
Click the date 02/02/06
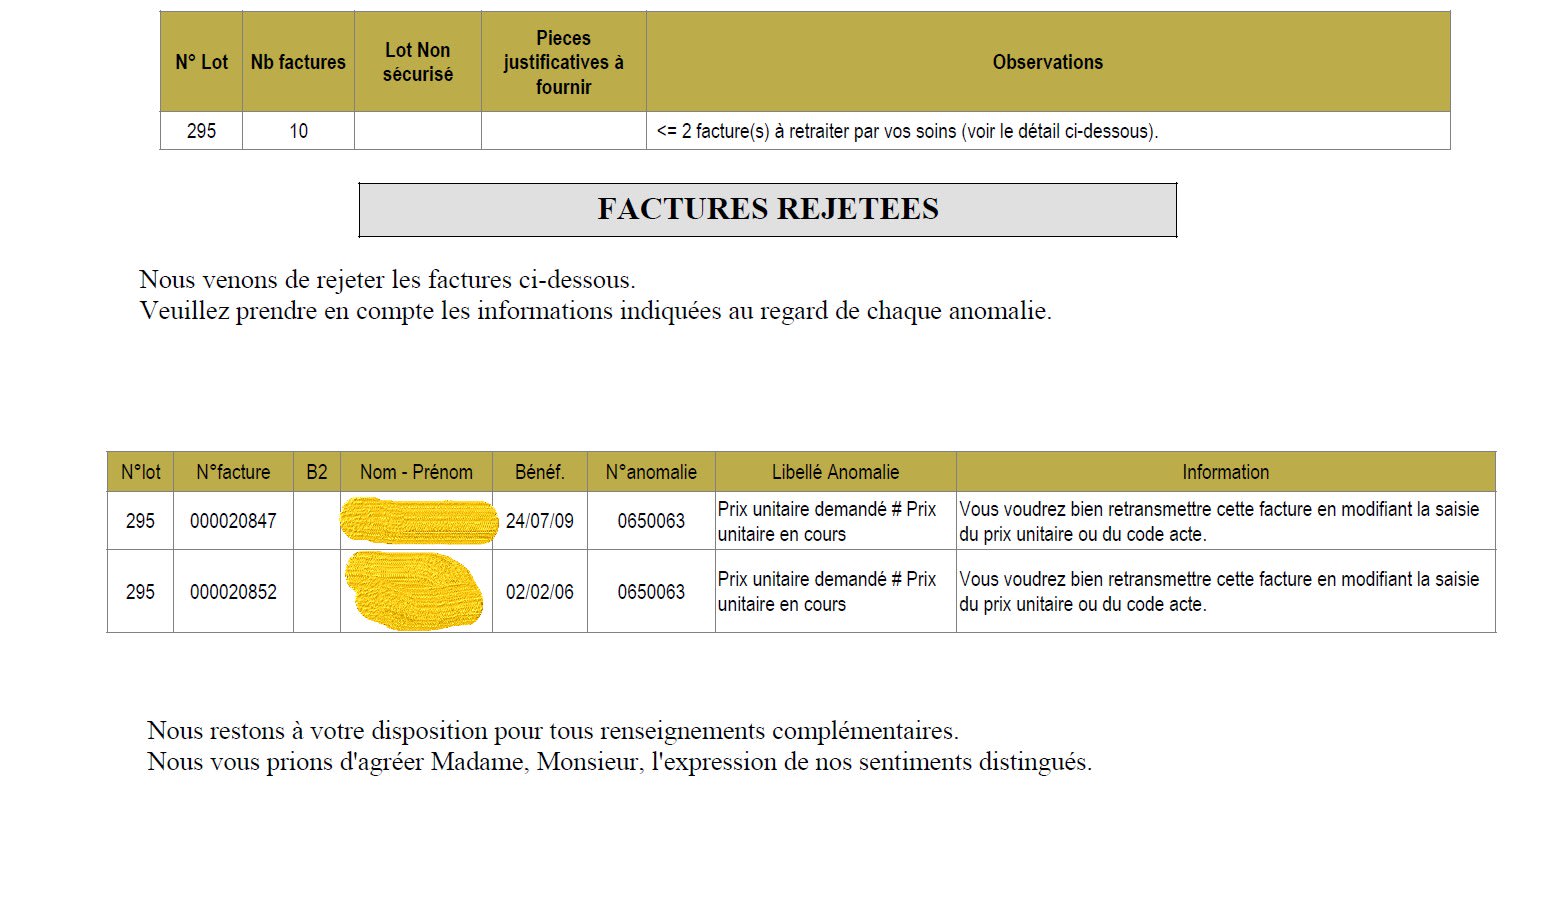(539, 592)
